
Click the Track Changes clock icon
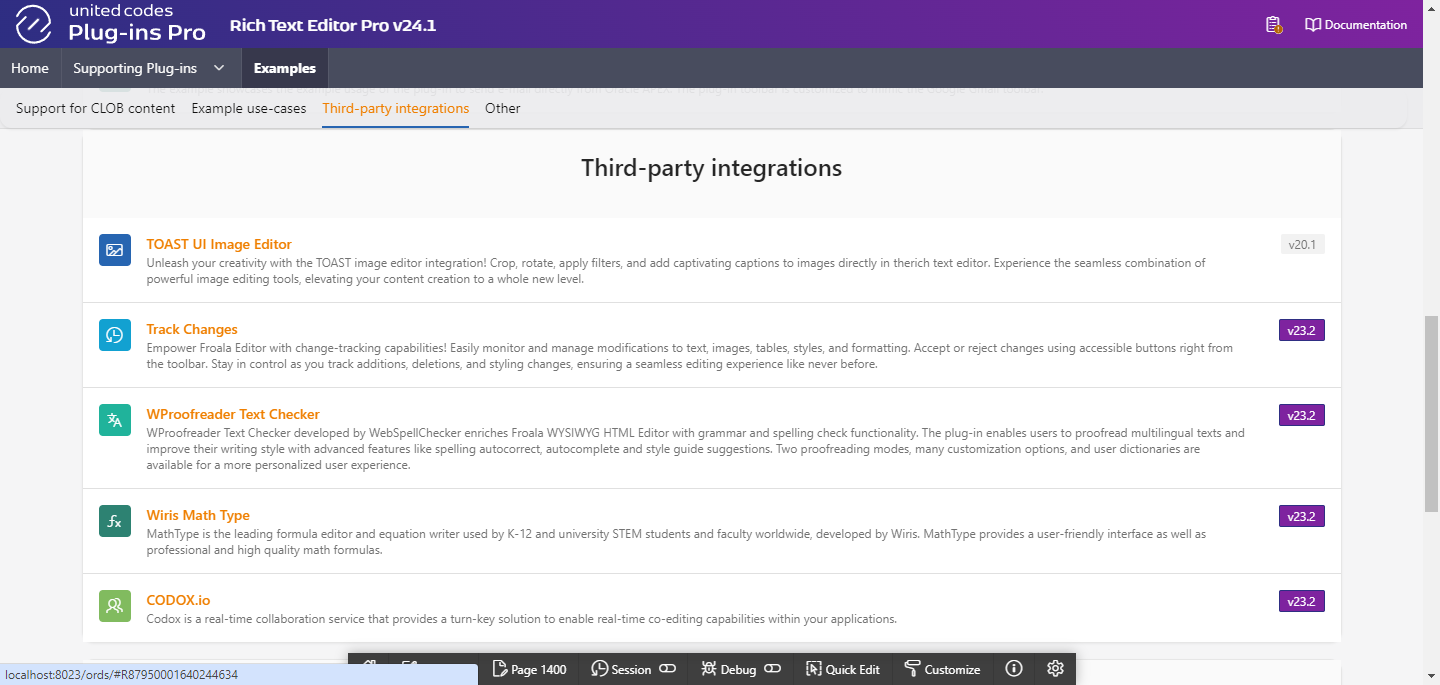pos(115,335)
